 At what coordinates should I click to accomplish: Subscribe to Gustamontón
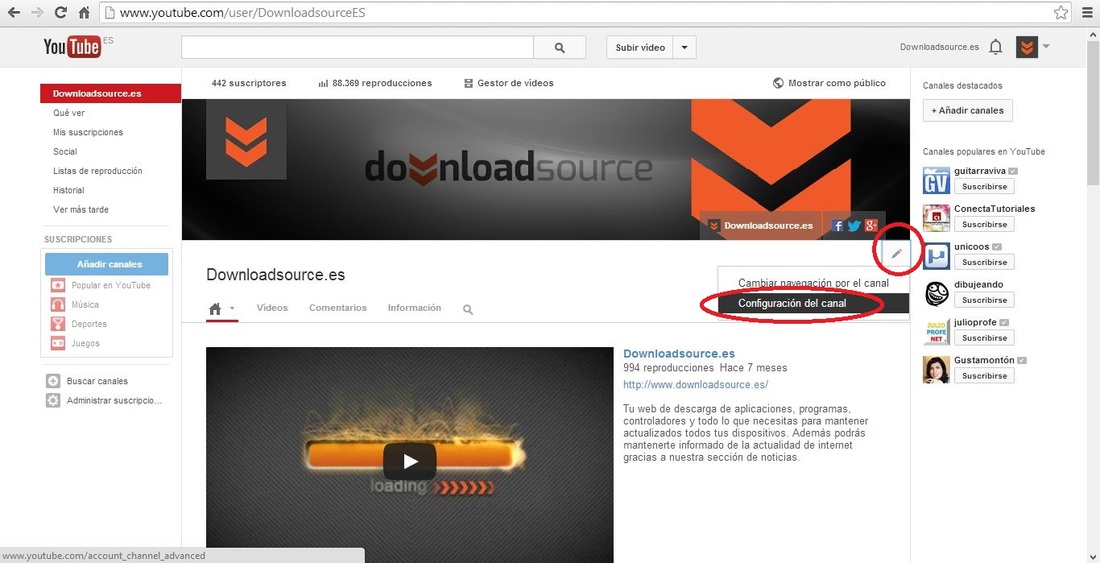pos(984,376)
